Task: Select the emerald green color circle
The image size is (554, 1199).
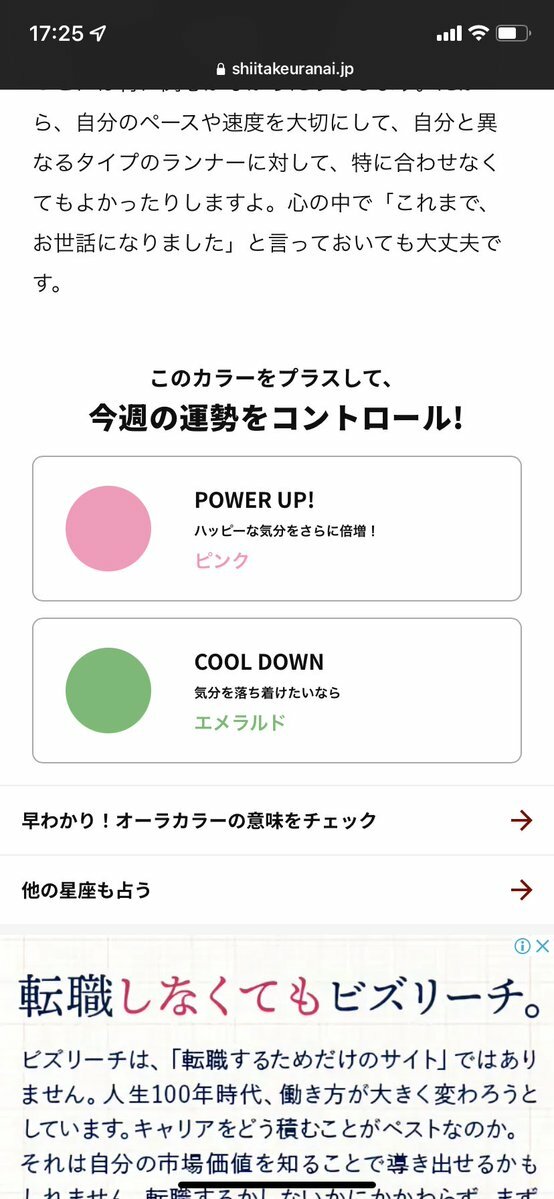Action: [108, 690]
